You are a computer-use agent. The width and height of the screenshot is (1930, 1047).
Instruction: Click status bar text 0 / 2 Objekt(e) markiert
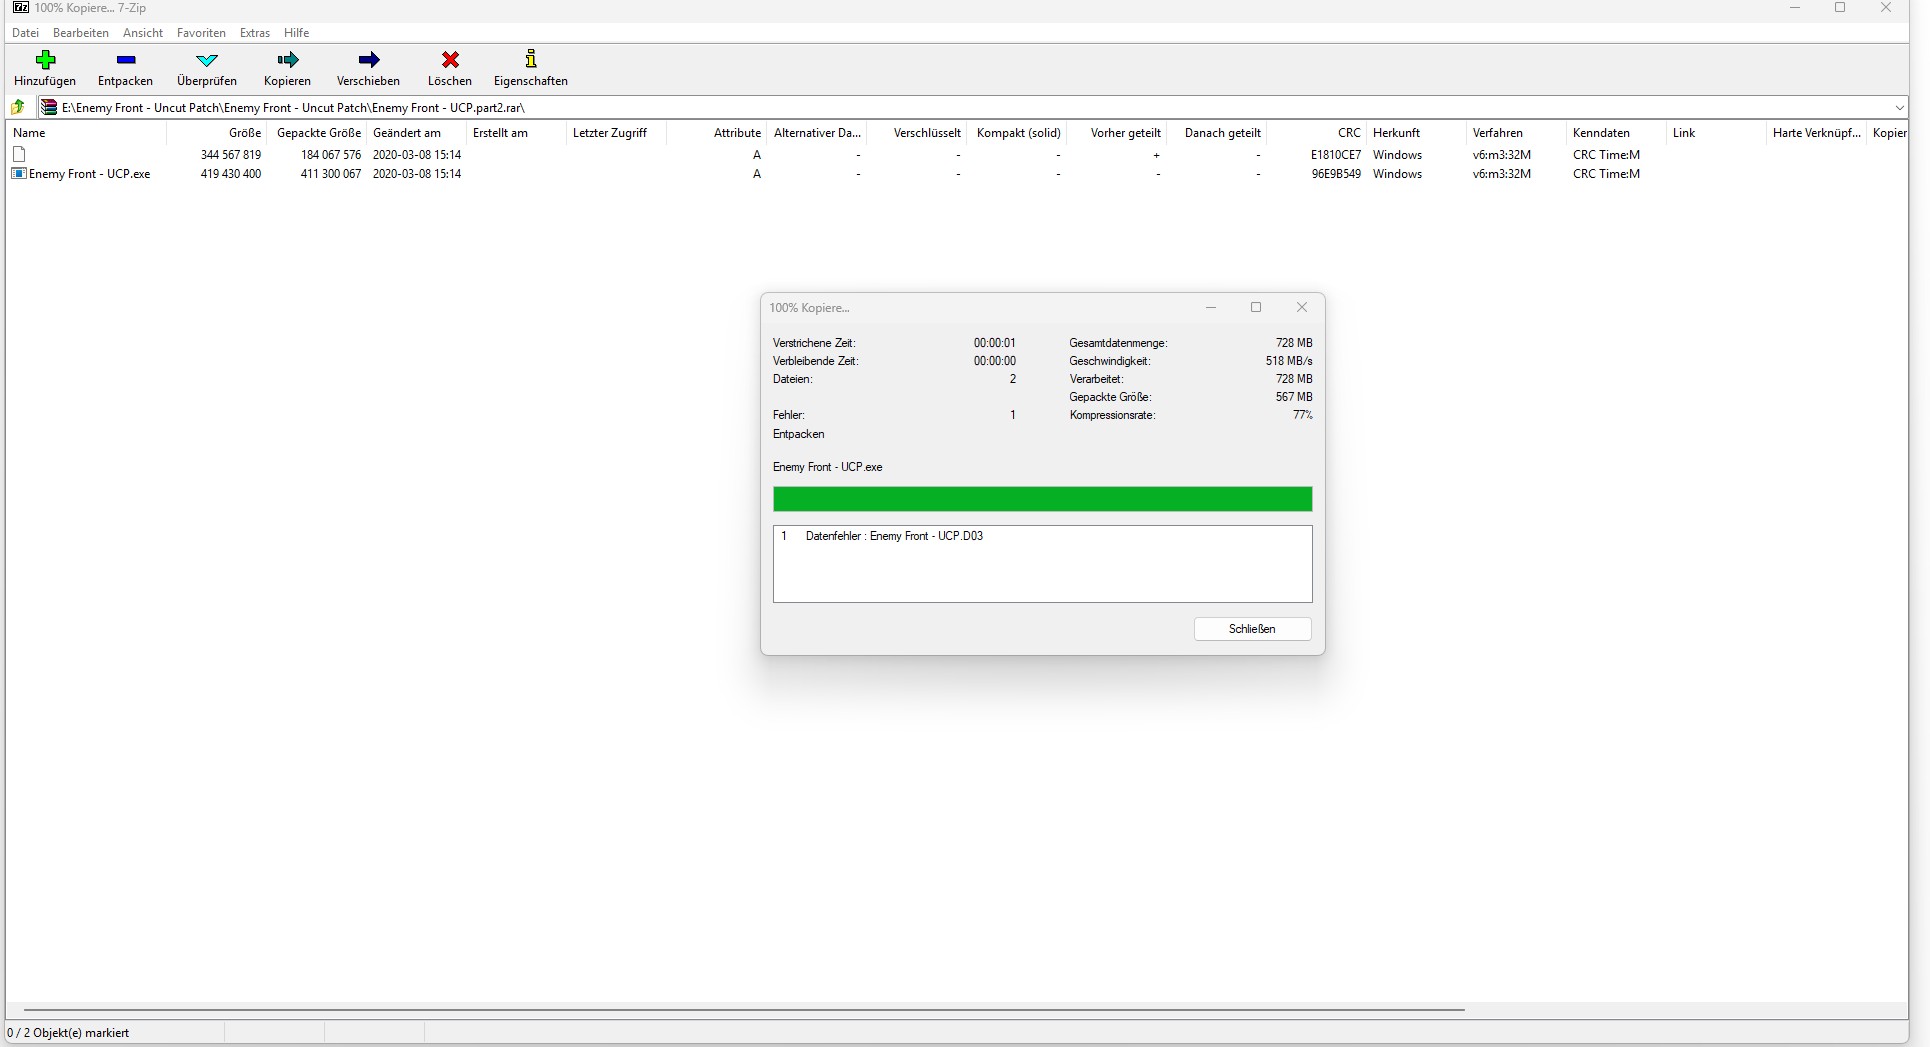(x=69, y=1033)
